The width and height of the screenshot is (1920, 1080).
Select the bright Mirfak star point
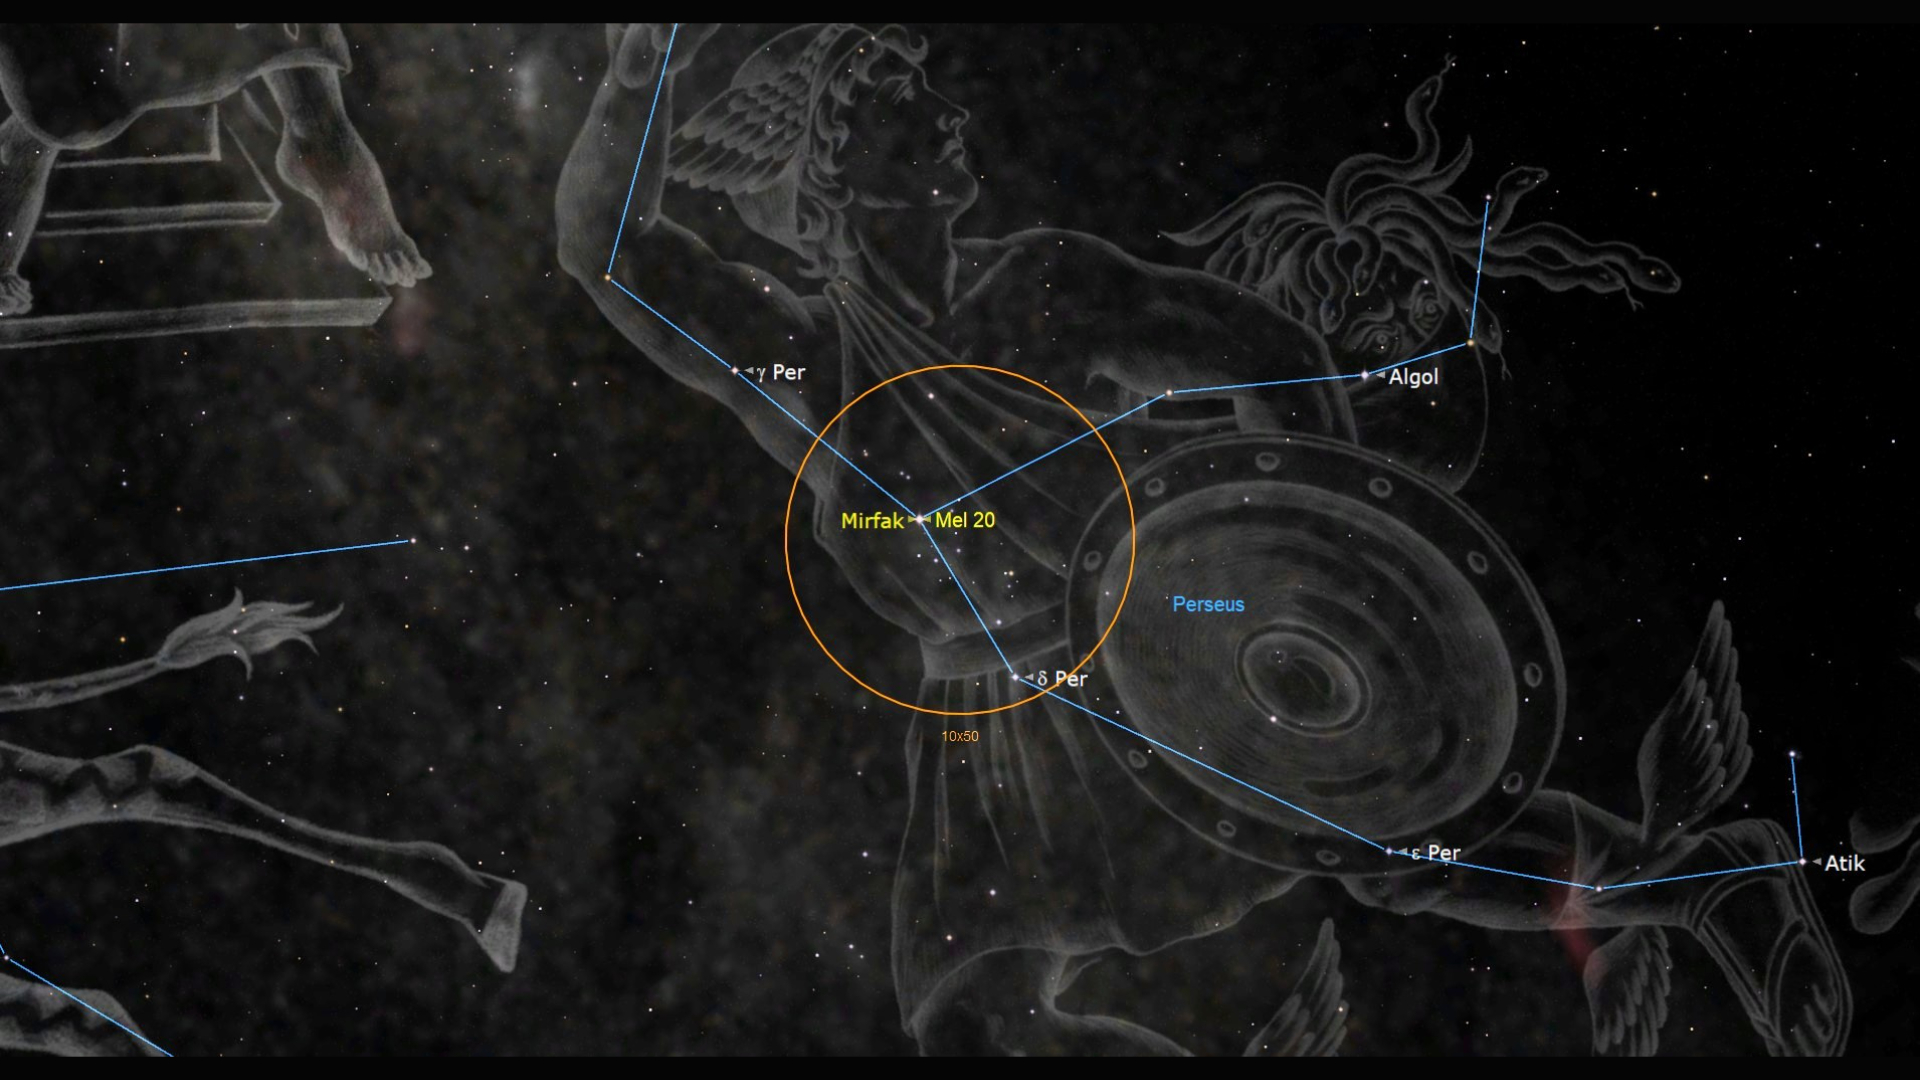[x=918, y=520]
